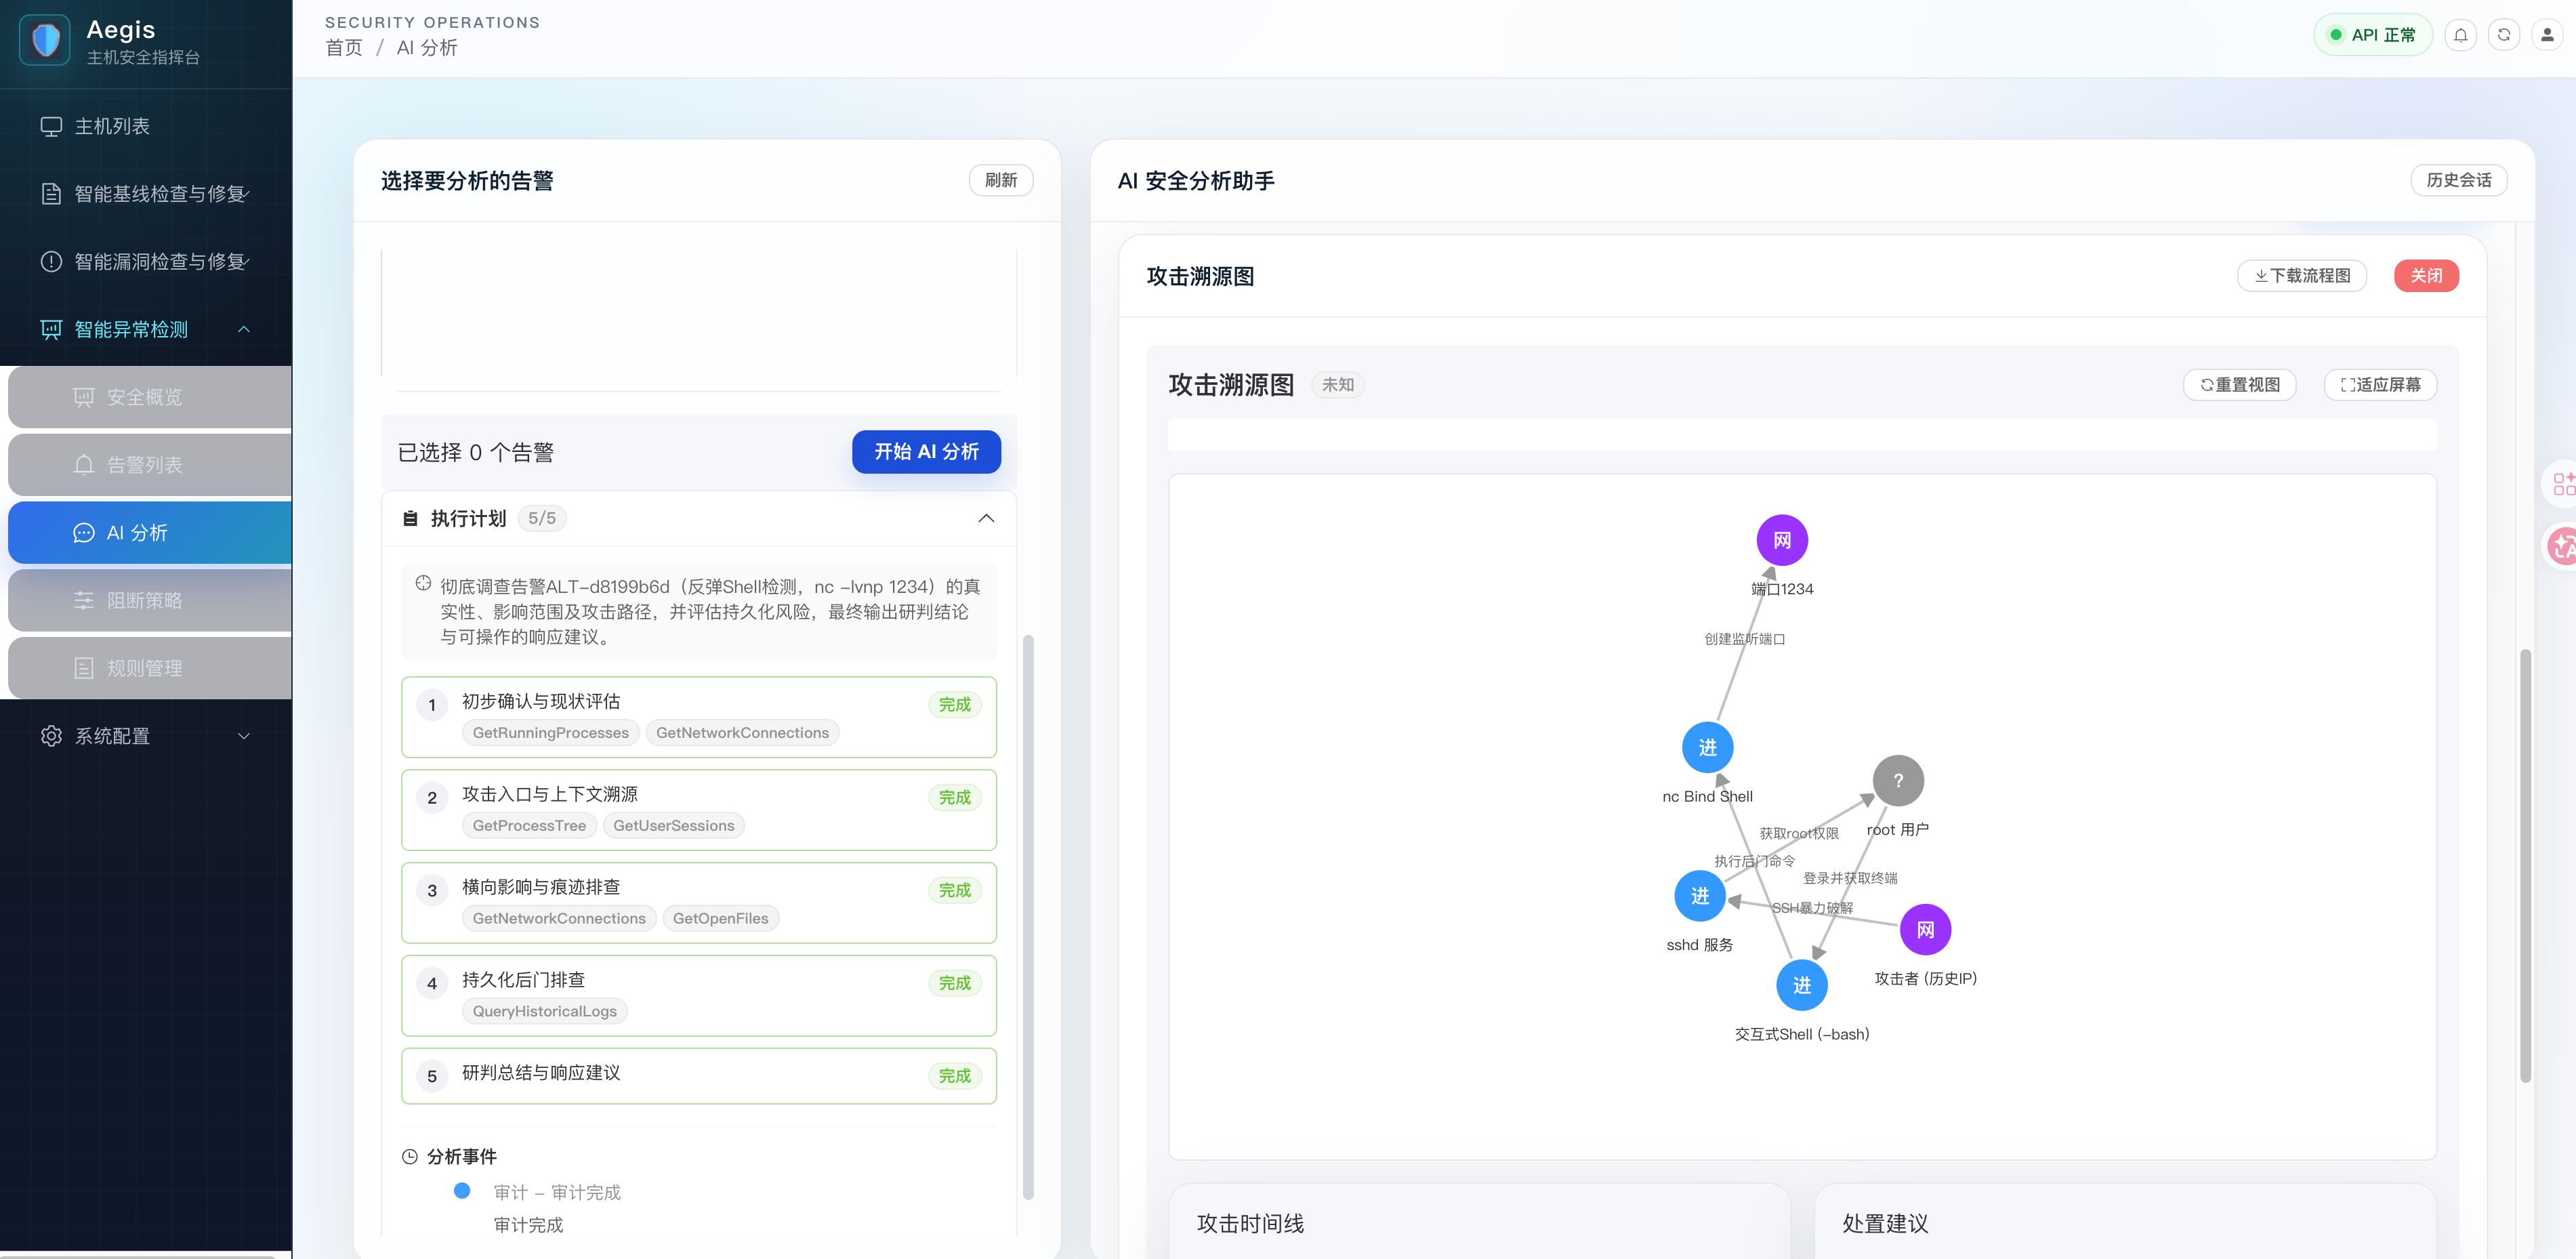Select step 4 持久化后门排查

tap(699, 996)
